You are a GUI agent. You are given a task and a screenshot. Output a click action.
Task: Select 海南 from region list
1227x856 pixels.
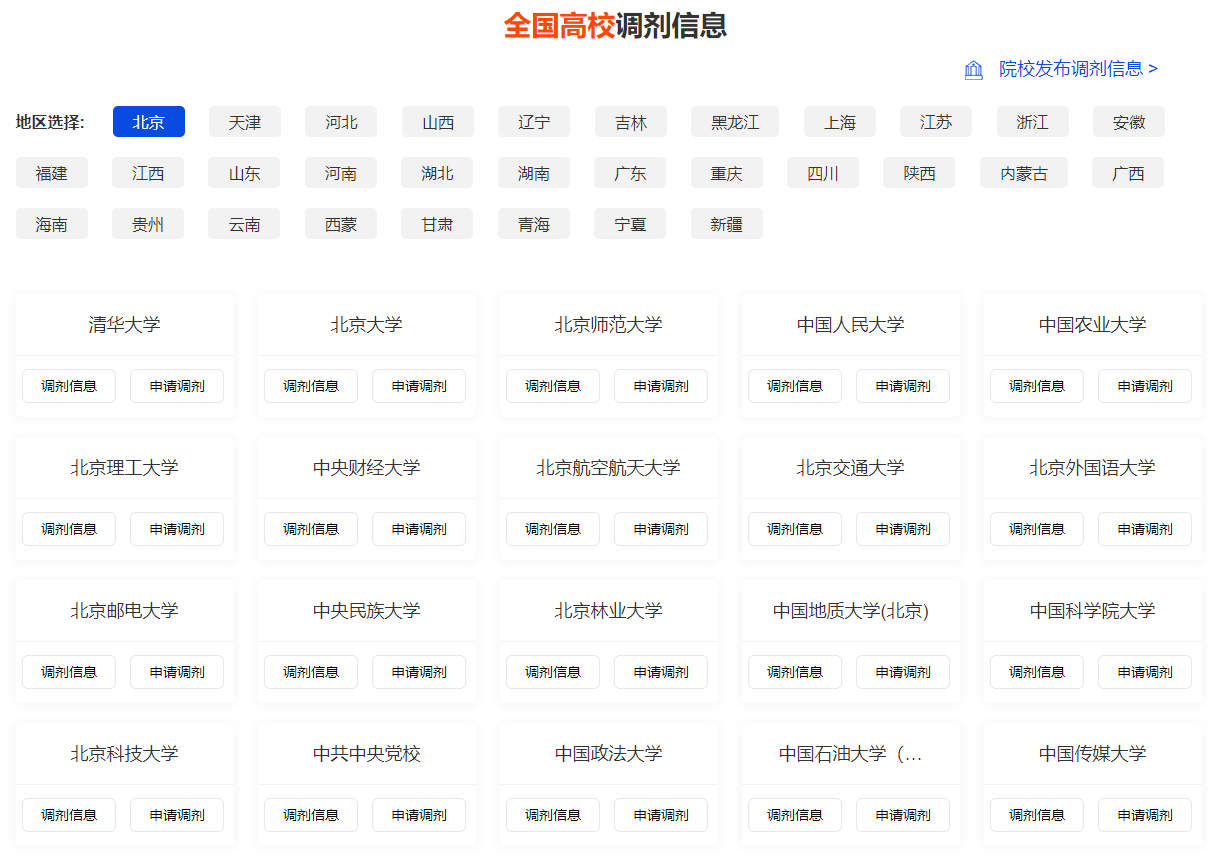click(x=52, y=224)
